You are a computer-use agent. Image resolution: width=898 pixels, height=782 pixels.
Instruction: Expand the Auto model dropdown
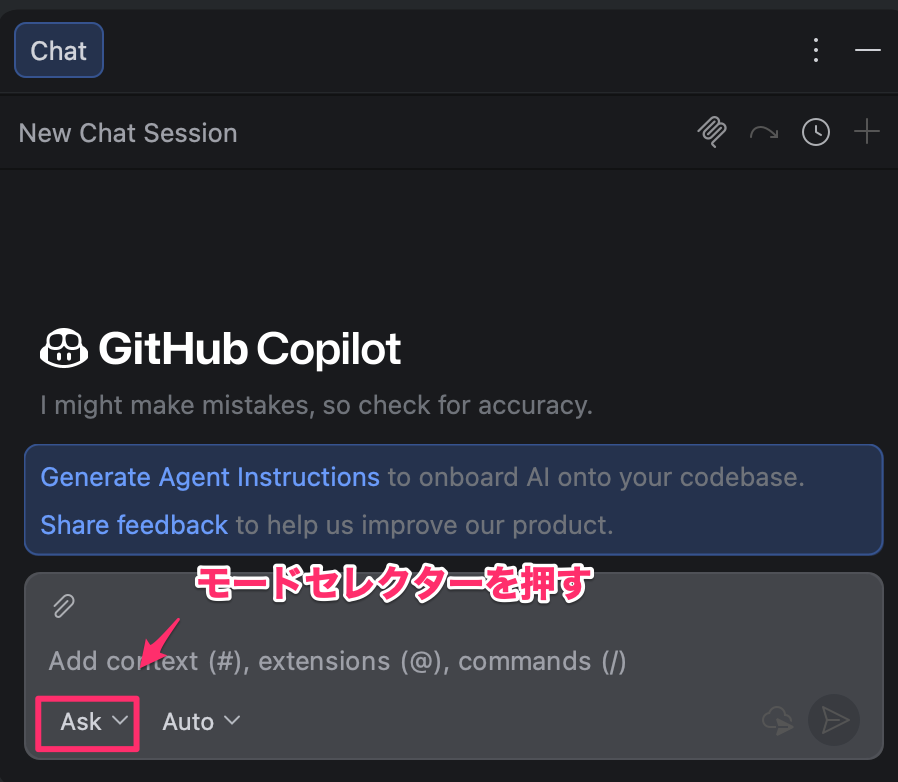click(201, 722)
